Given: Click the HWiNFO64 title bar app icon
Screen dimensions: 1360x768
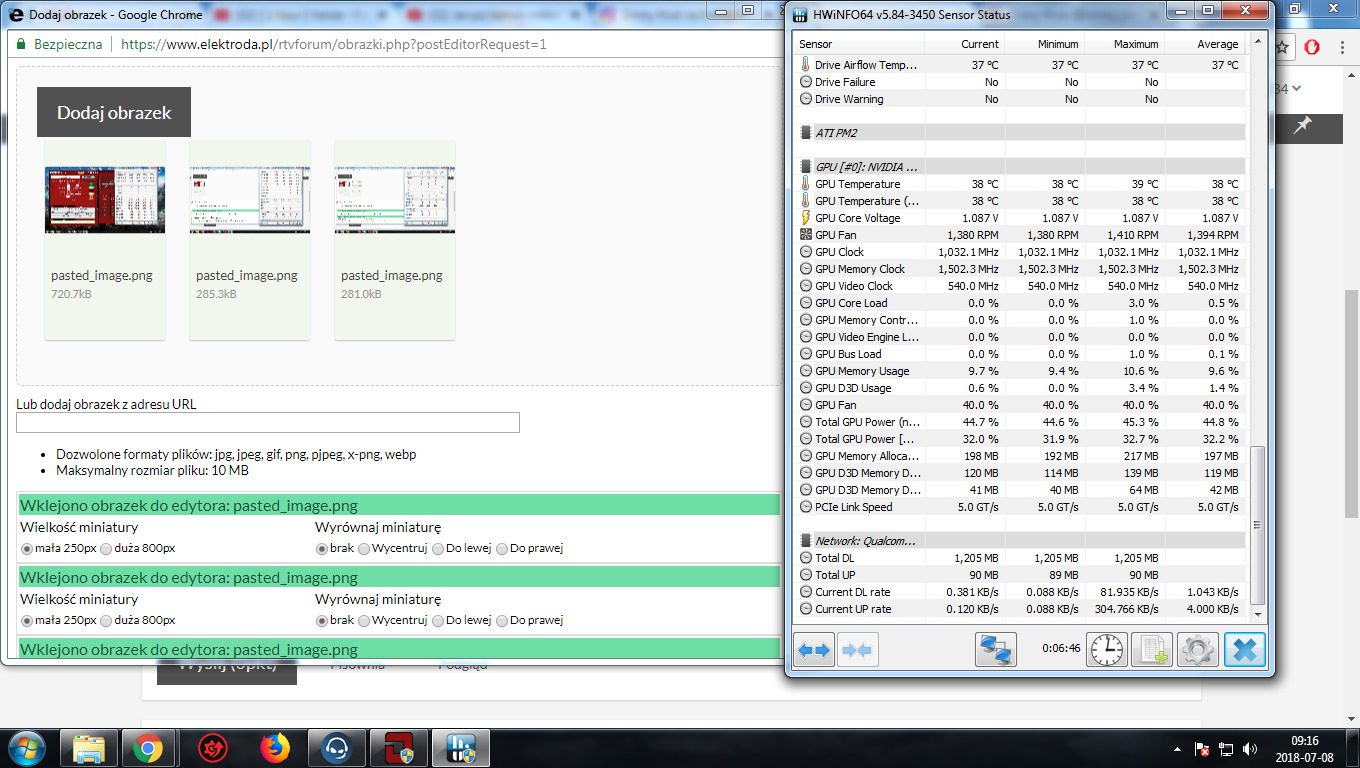Looking at the screenshot, I should [x=799, y=14].
